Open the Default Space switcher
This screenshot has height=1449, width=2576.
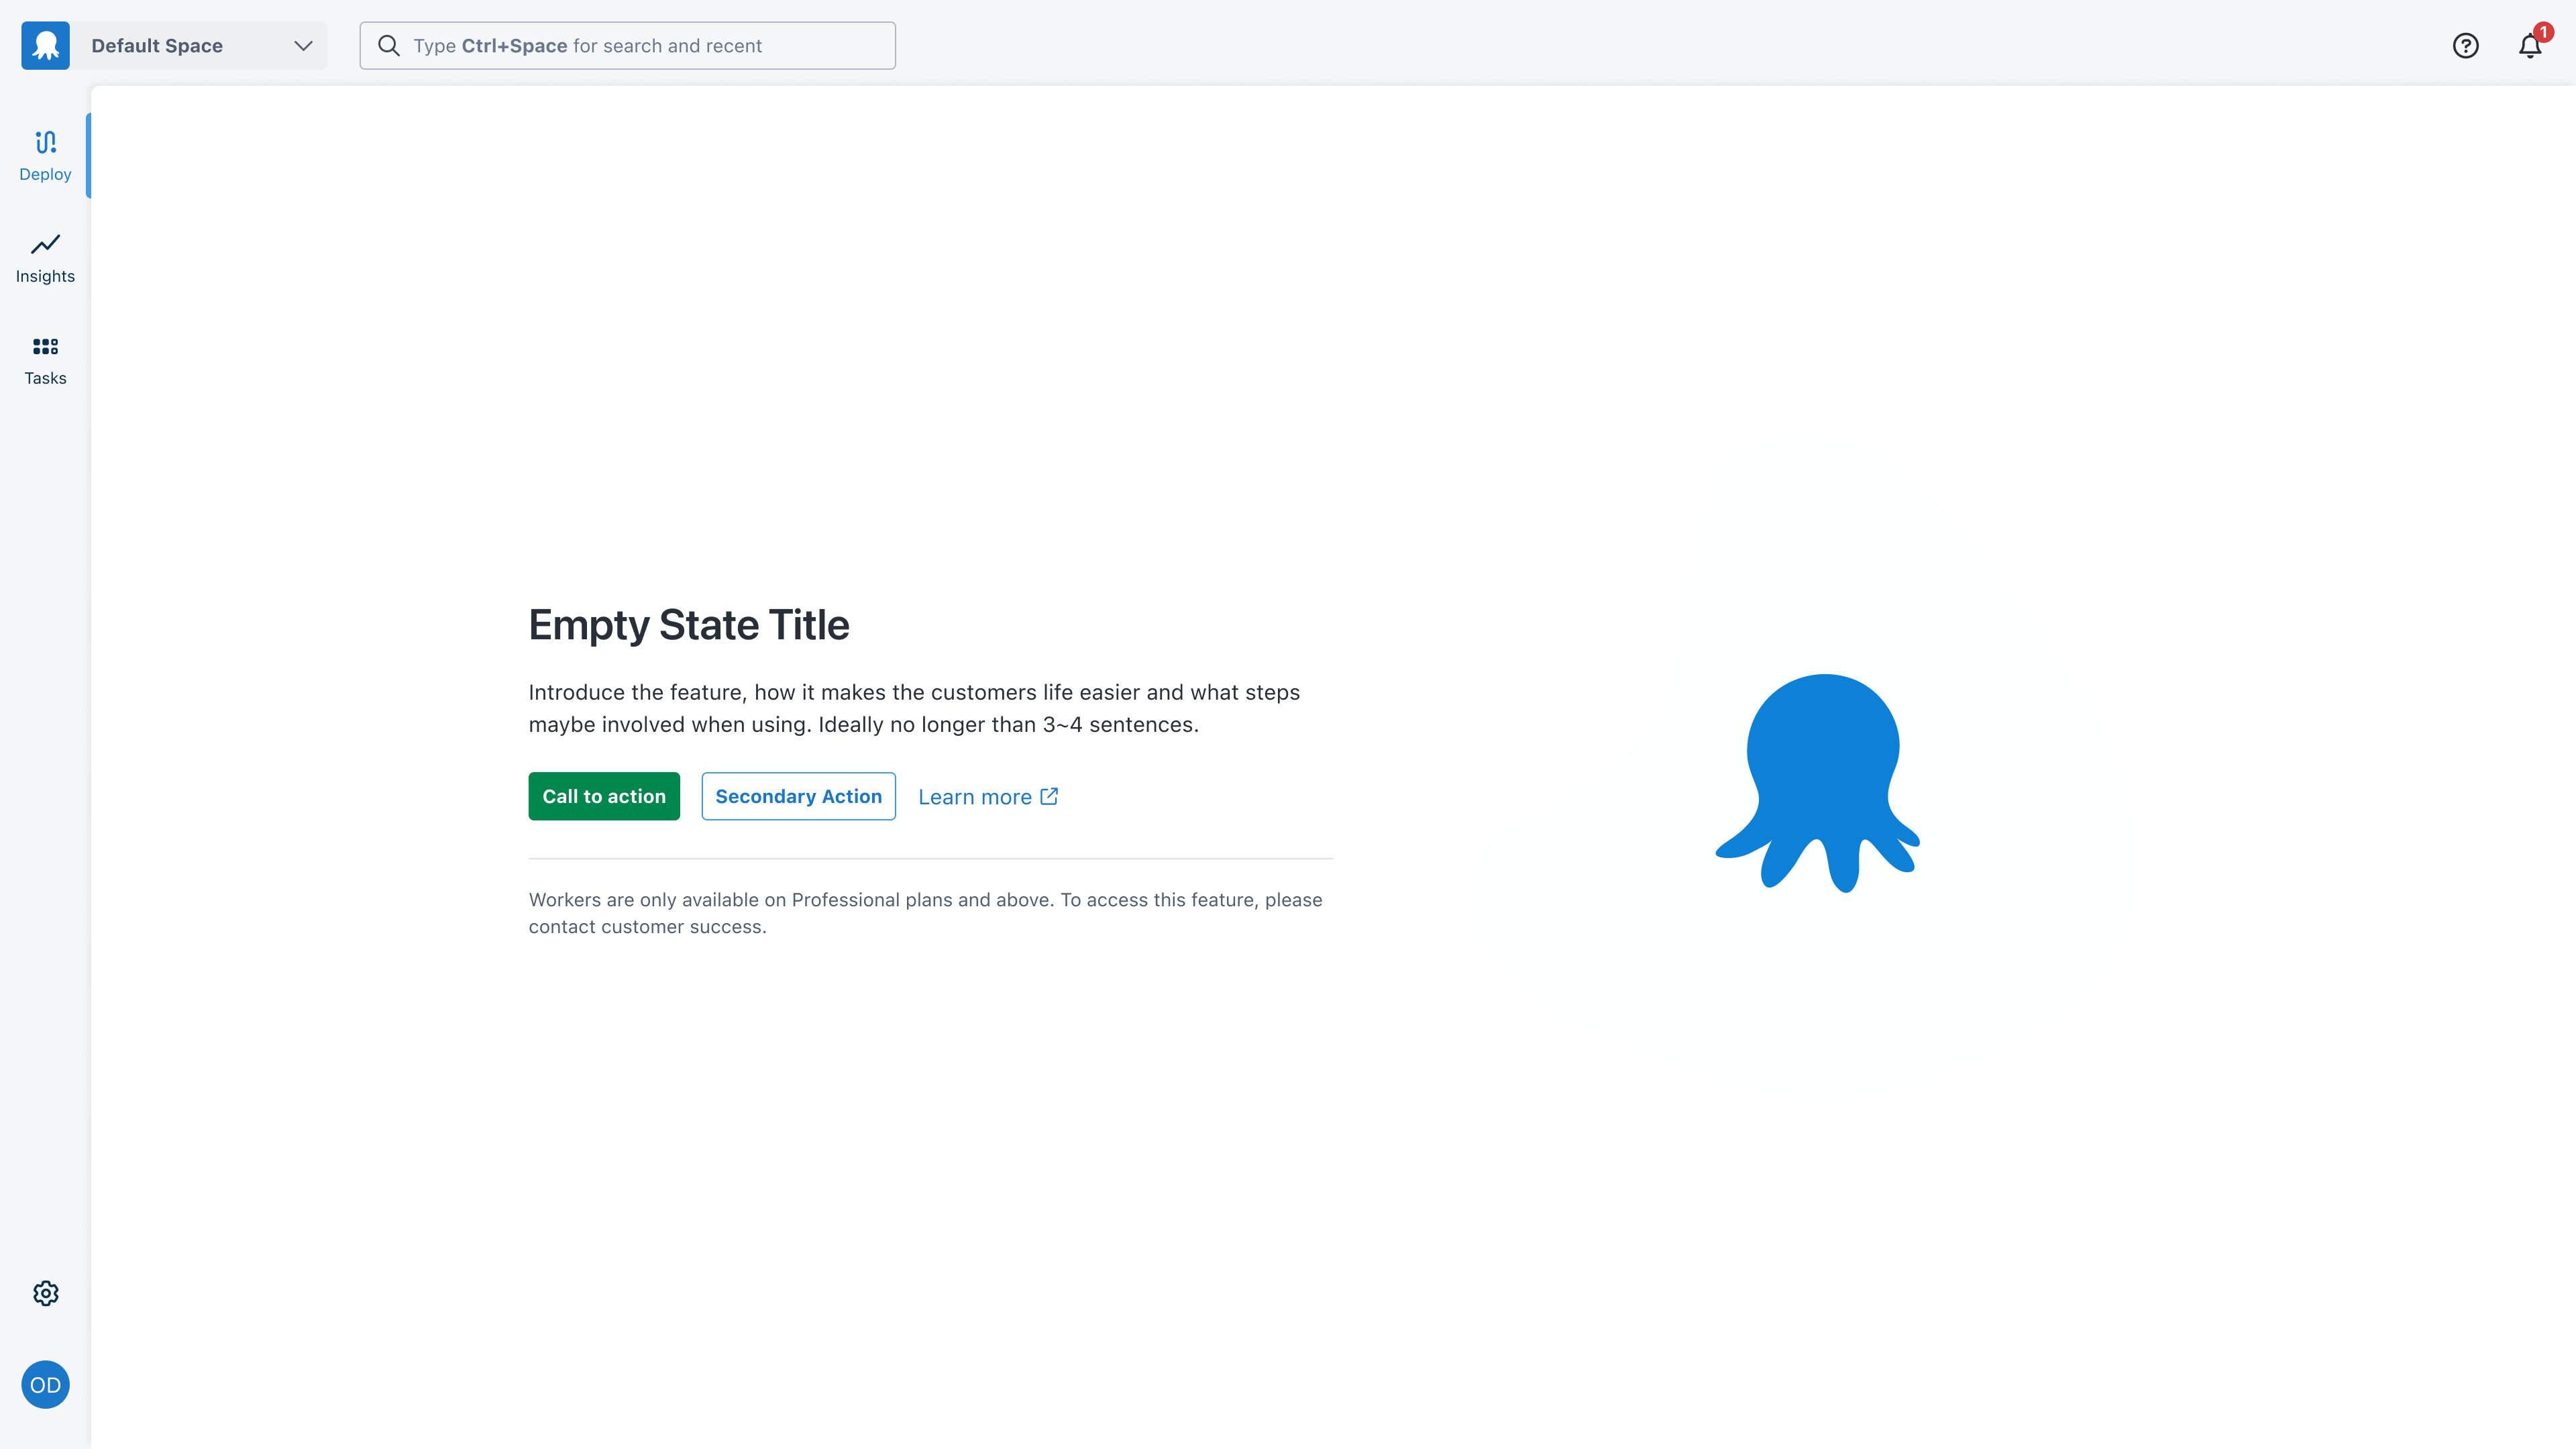point(157,46)
